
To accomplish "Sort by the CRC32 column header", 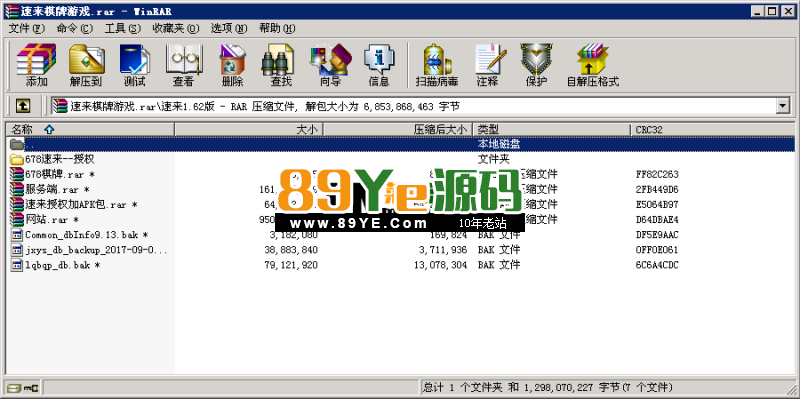I will pyautogui.click(x=712, y=130).
